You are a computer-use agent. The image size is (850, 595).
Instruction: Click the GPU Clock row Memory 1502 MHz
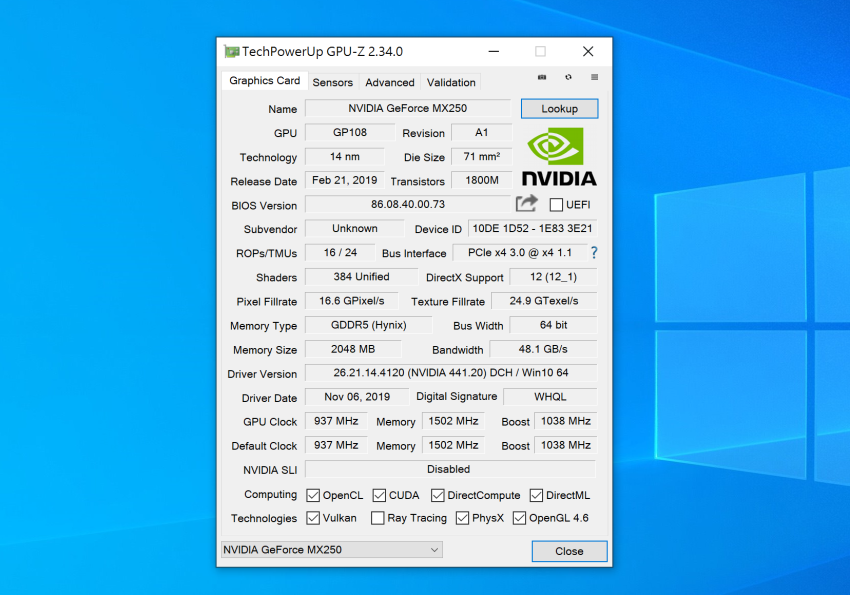point(454,421)
